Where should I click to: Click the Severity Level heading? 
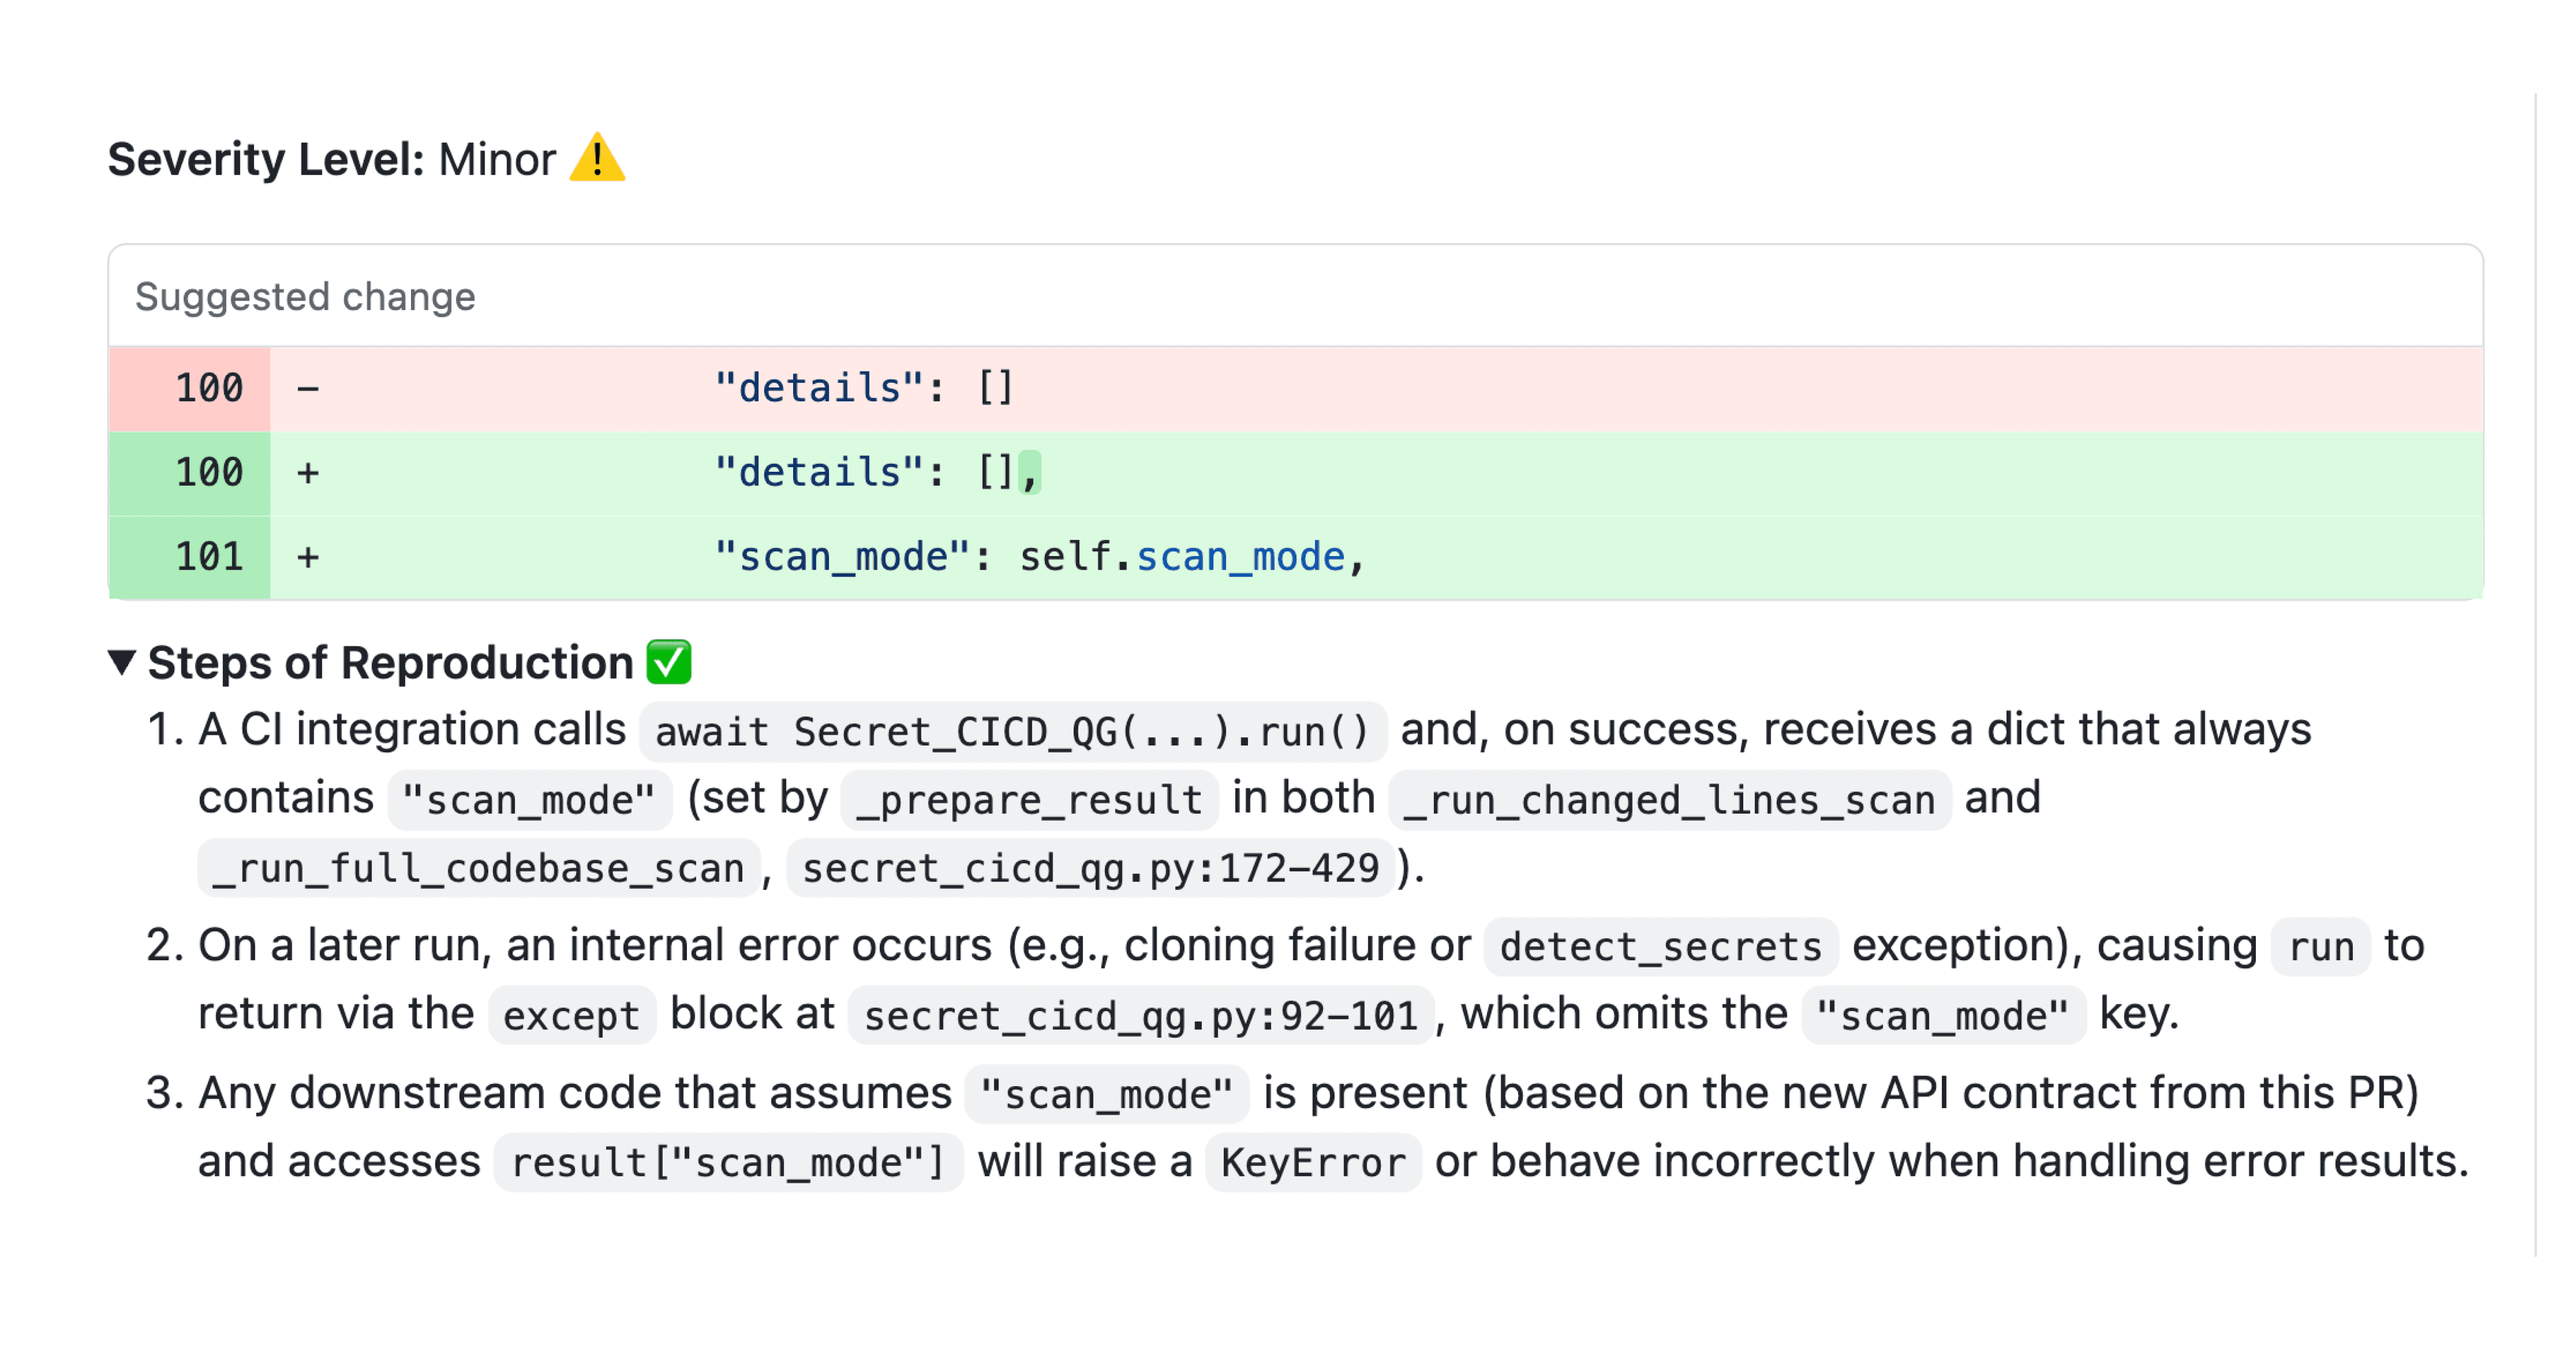[x=264, y=158]
